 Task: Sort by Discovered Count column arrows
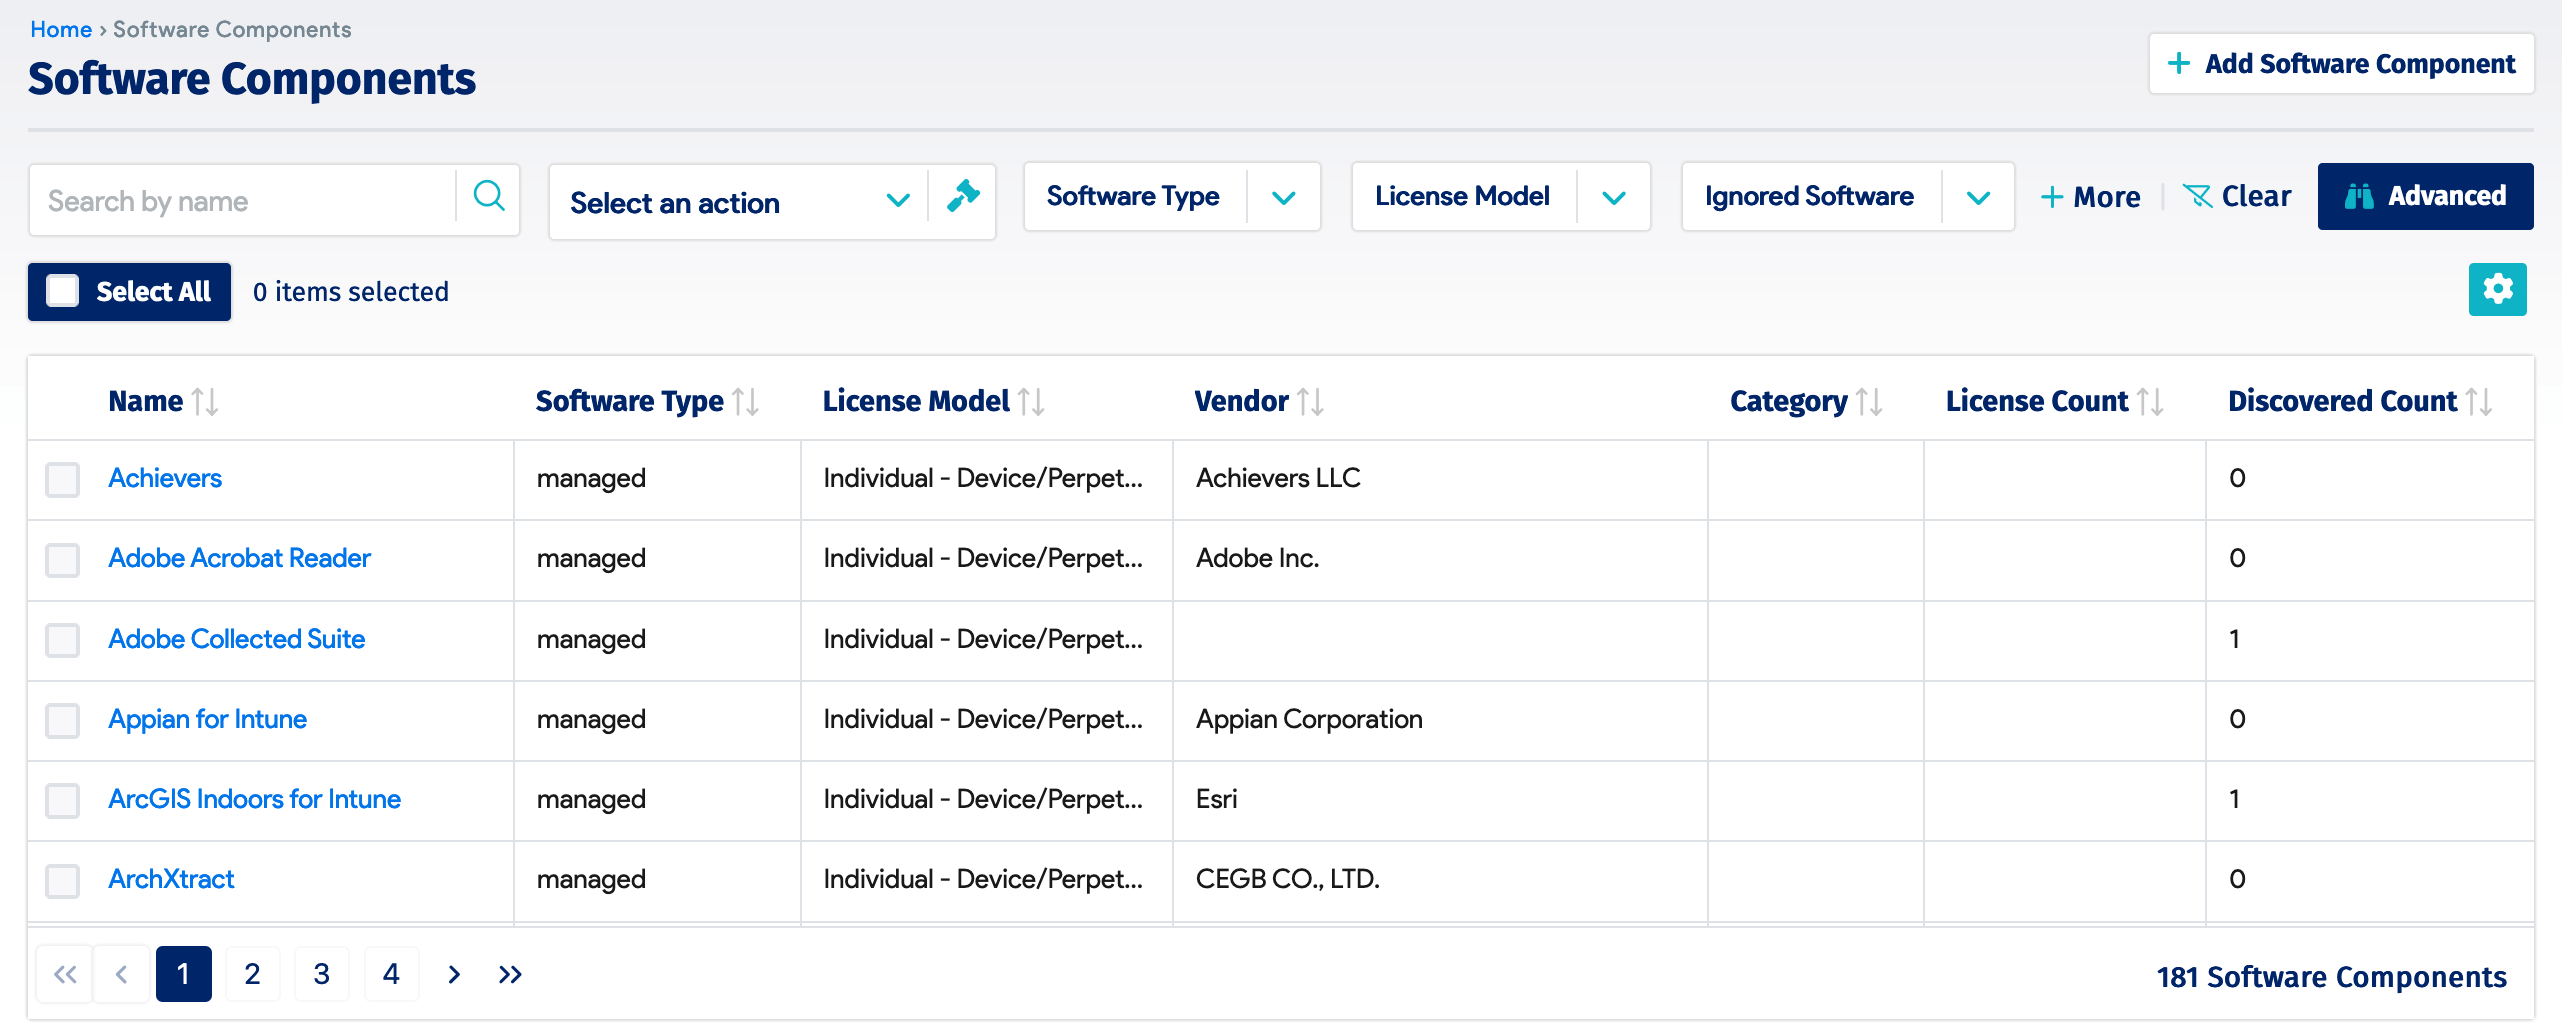[x=2479, y=402]
